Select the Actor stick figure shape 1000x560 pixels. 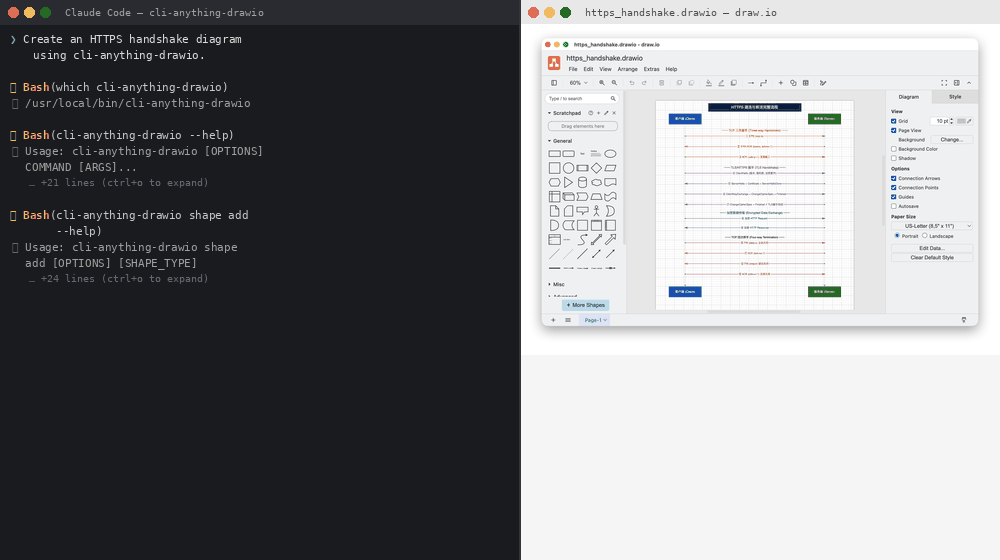pos(596,211)
